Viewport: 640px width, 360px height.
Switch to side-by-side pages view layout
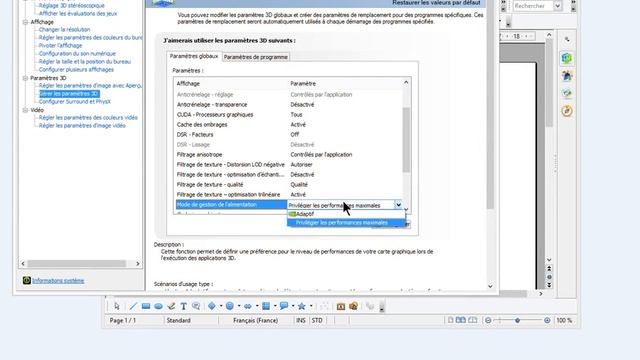461,320
